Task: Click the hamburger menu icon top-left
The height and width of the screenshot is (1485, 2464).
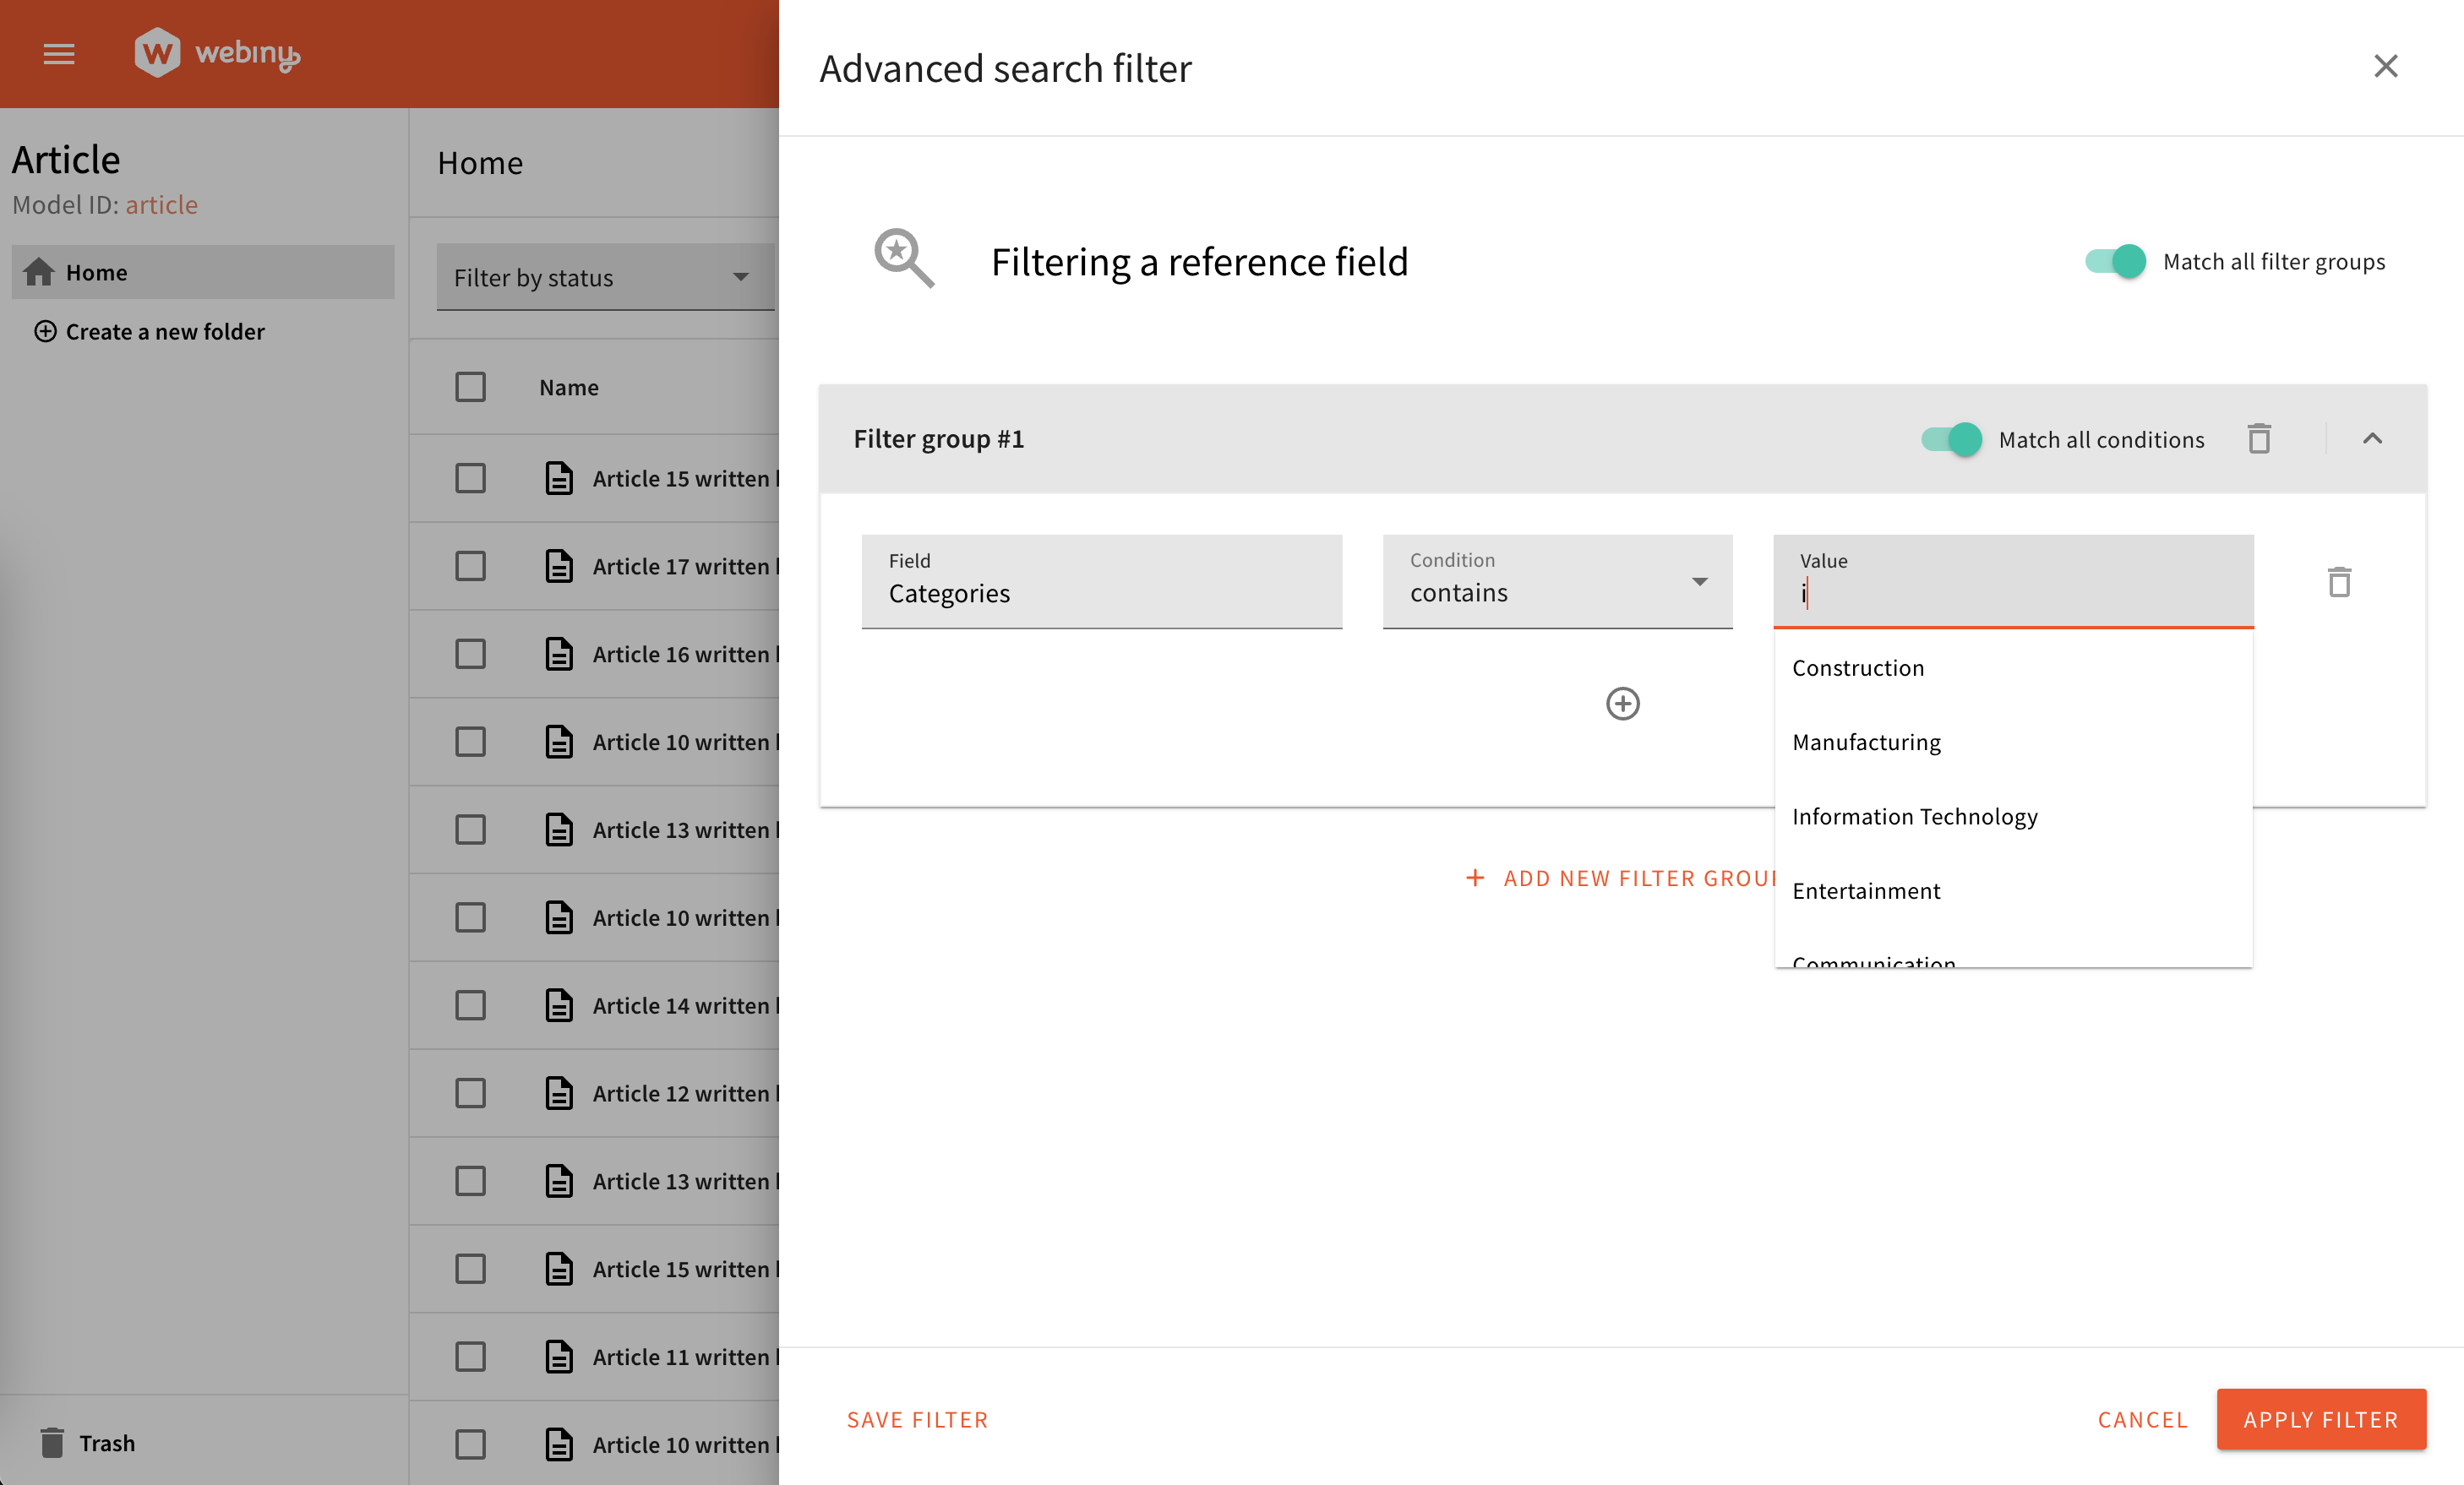Action: coord(57,51)
